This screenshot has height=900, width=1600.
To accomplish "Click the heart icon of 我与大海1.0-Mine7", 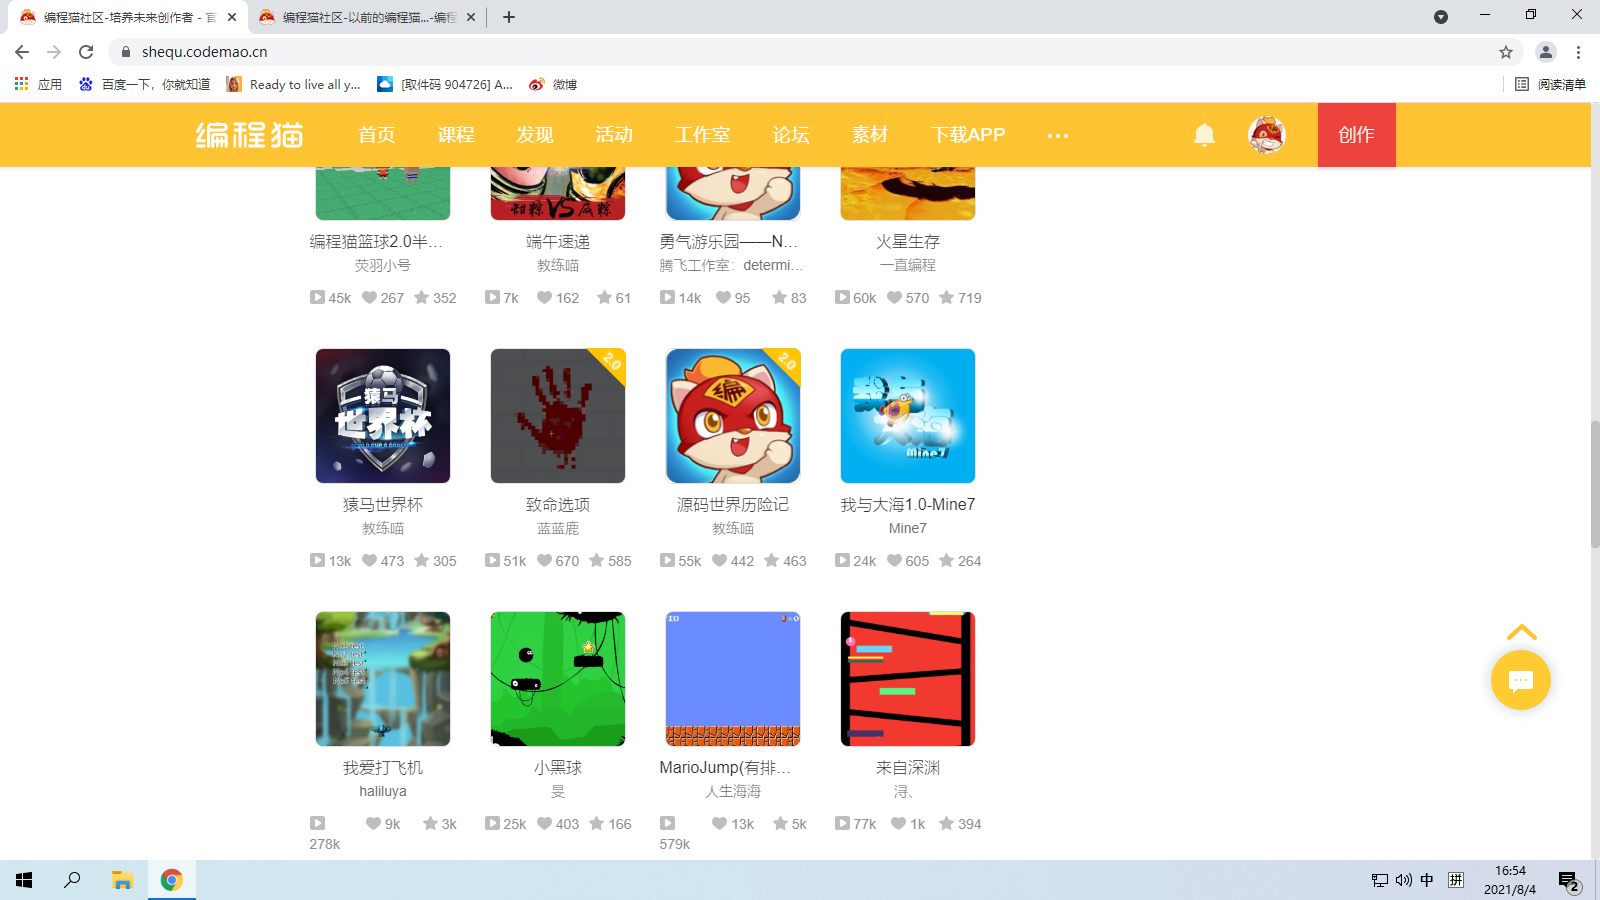I will tap(894, 560).
